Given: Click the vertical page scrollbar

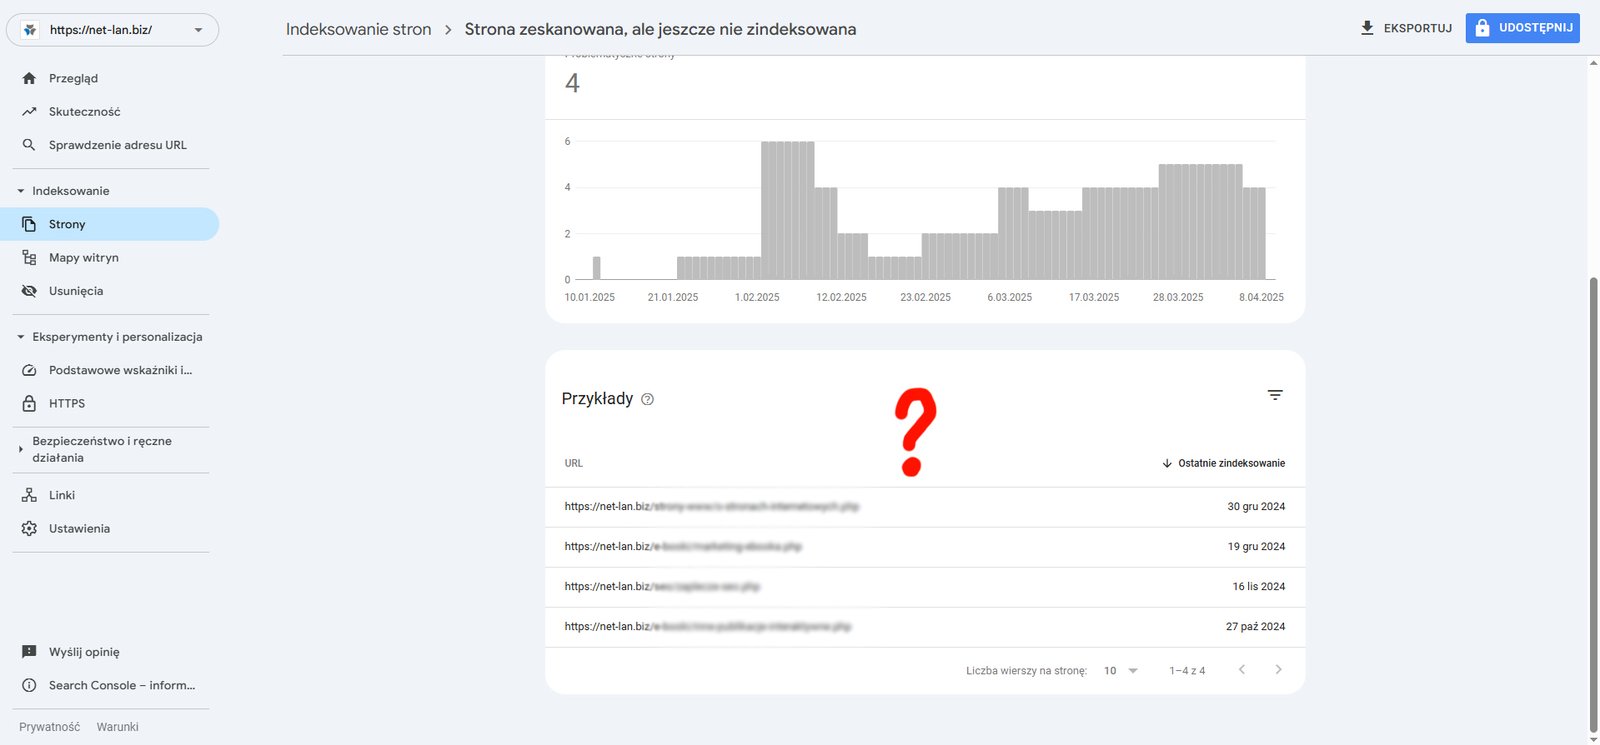Looking at the screenshot, I should 1593,500.
